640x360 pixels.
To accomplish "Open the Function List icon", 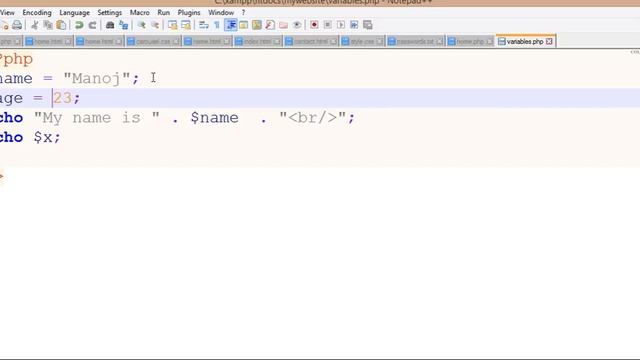I will (270, 25).
